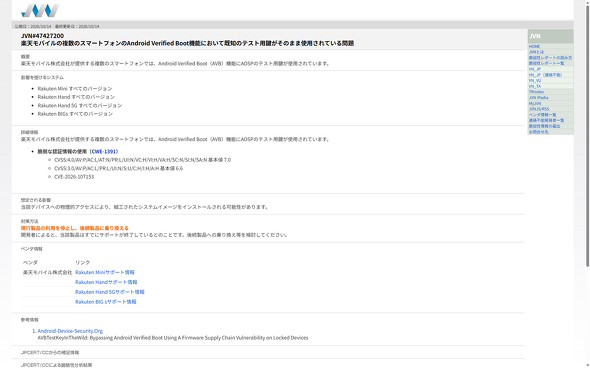This screenshot has height=368, width=590.
Task: Click the CVE-2026-107153 identifier text
Action: [74, 176]
